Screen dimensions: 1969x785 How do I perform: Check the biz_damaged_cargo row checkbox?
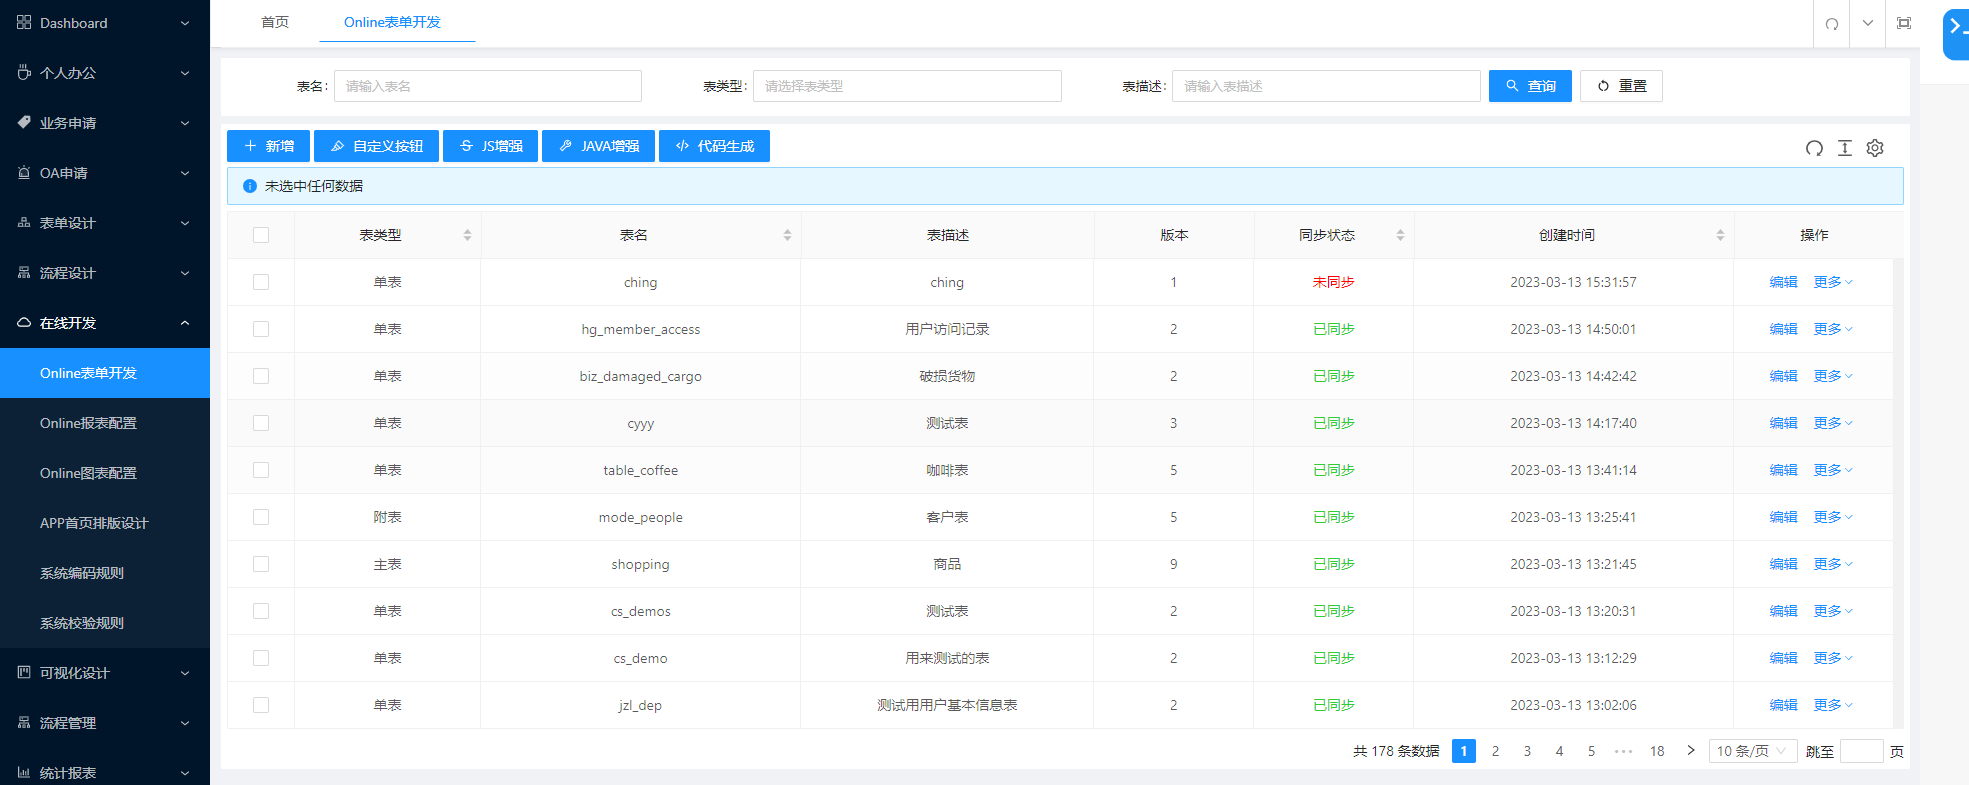point(261,376)
